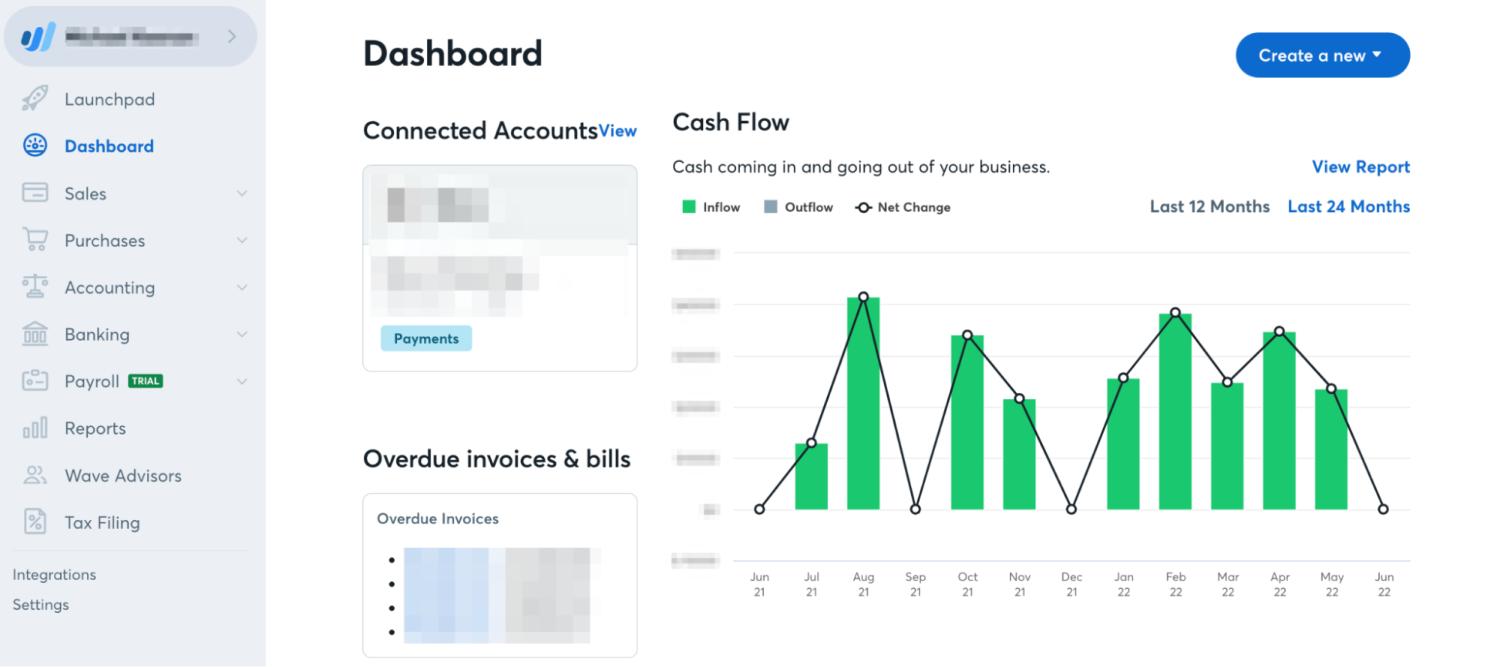Expand the Payroll section chevron
The height and width of the screenshot is (667, 1500).
pos(241,381)
